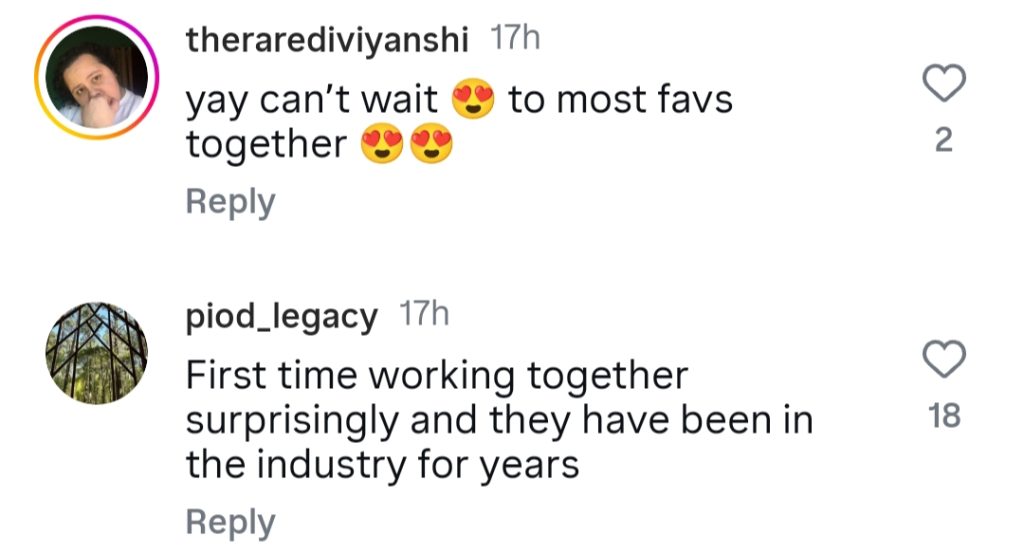This screenshot has width=1024, height=554.
Task: Reply to the 'yay can't wait' comment
Action: pos(230,202)
